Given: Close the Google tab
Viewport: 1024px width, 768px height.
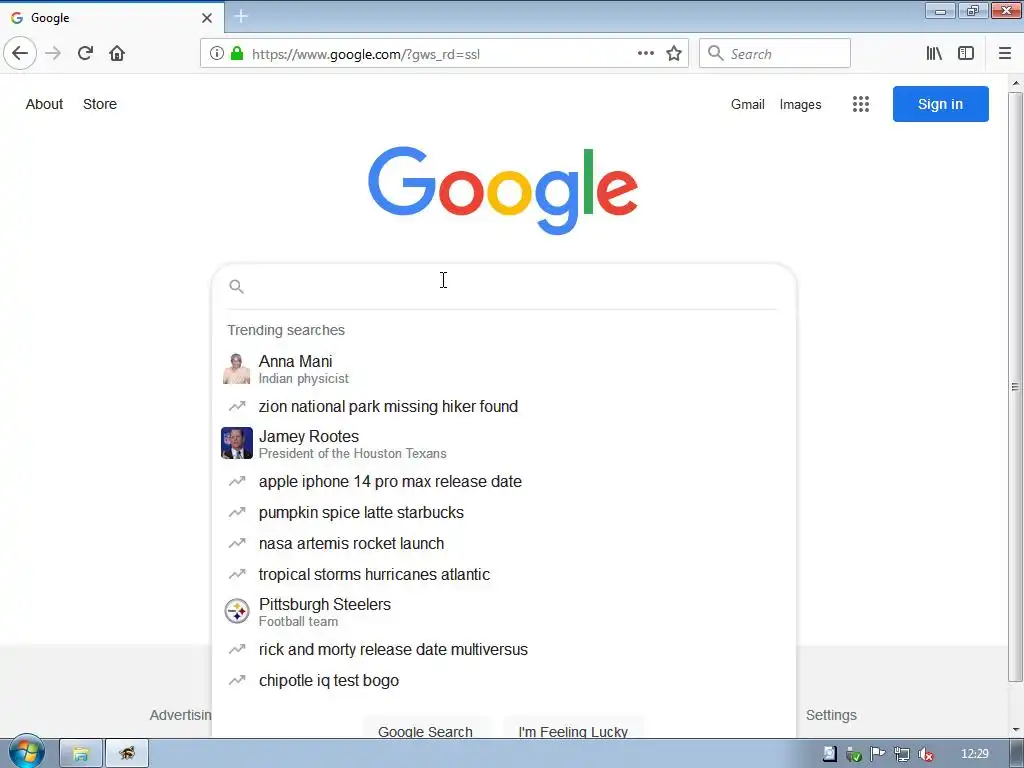Looking at the screenshot, I should tap(207, 18).
